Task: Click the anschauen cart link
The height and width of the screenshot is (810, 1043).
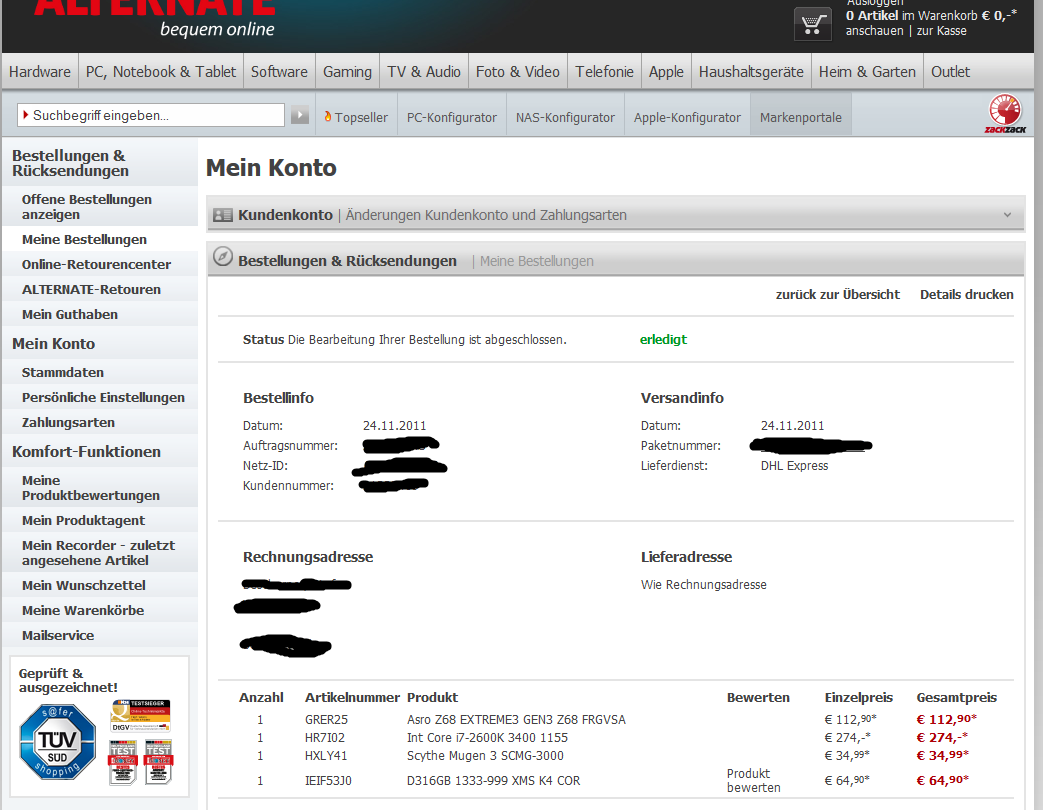Action: [874, 31]
